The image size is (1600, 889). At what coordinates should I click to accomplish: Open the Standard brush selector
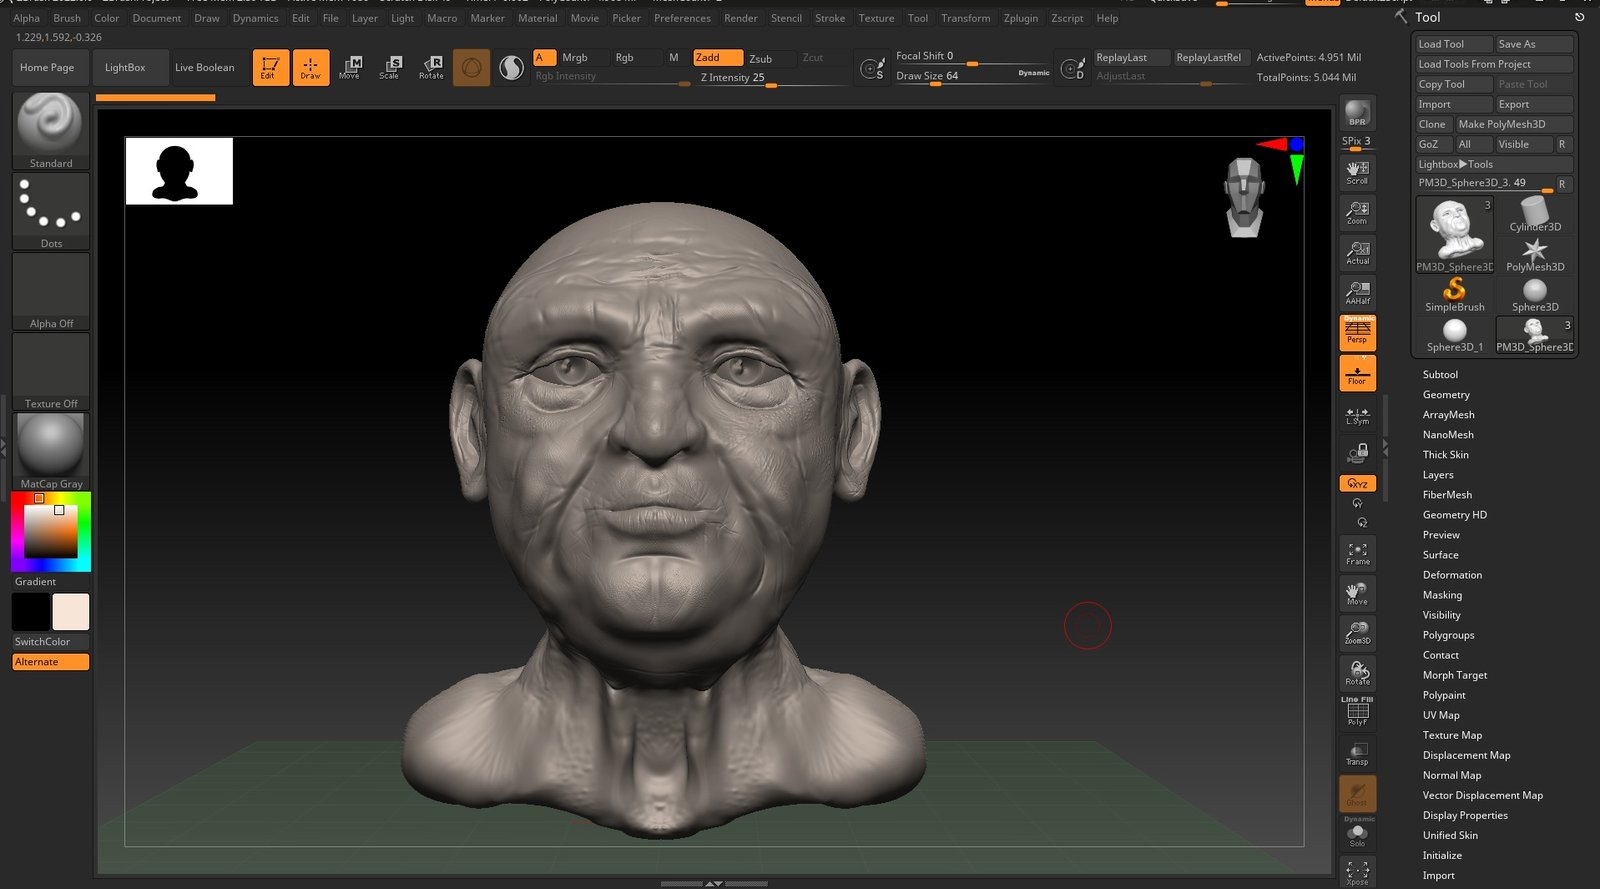(50, 131)
